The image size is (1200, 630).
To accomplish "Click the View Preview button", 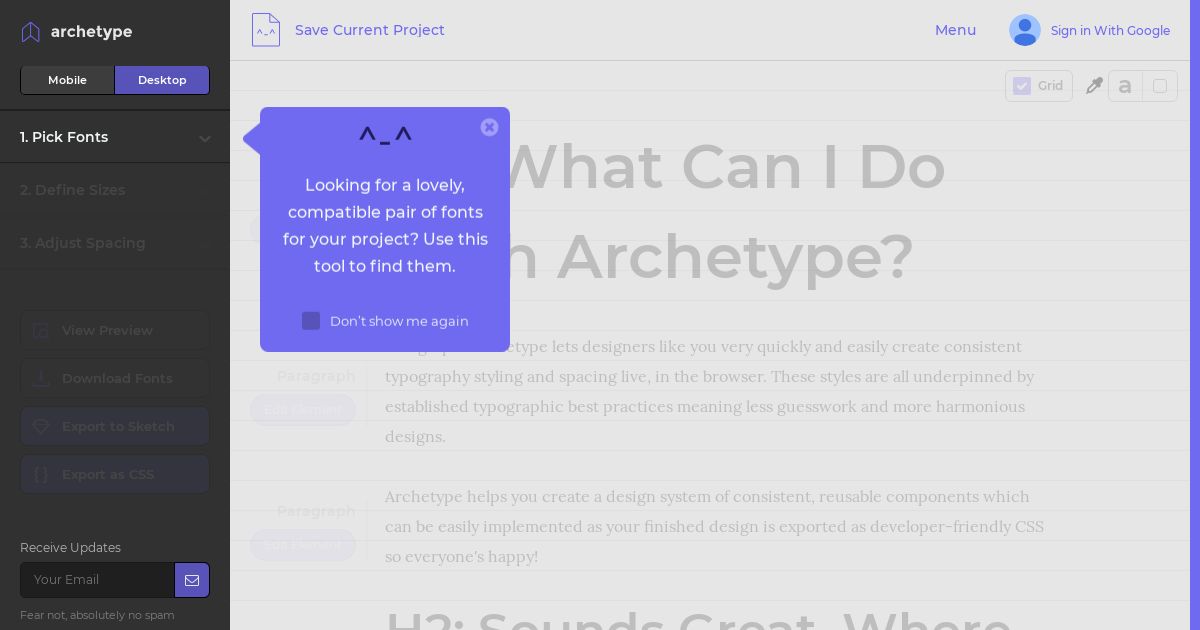I will tap(115, 330).
